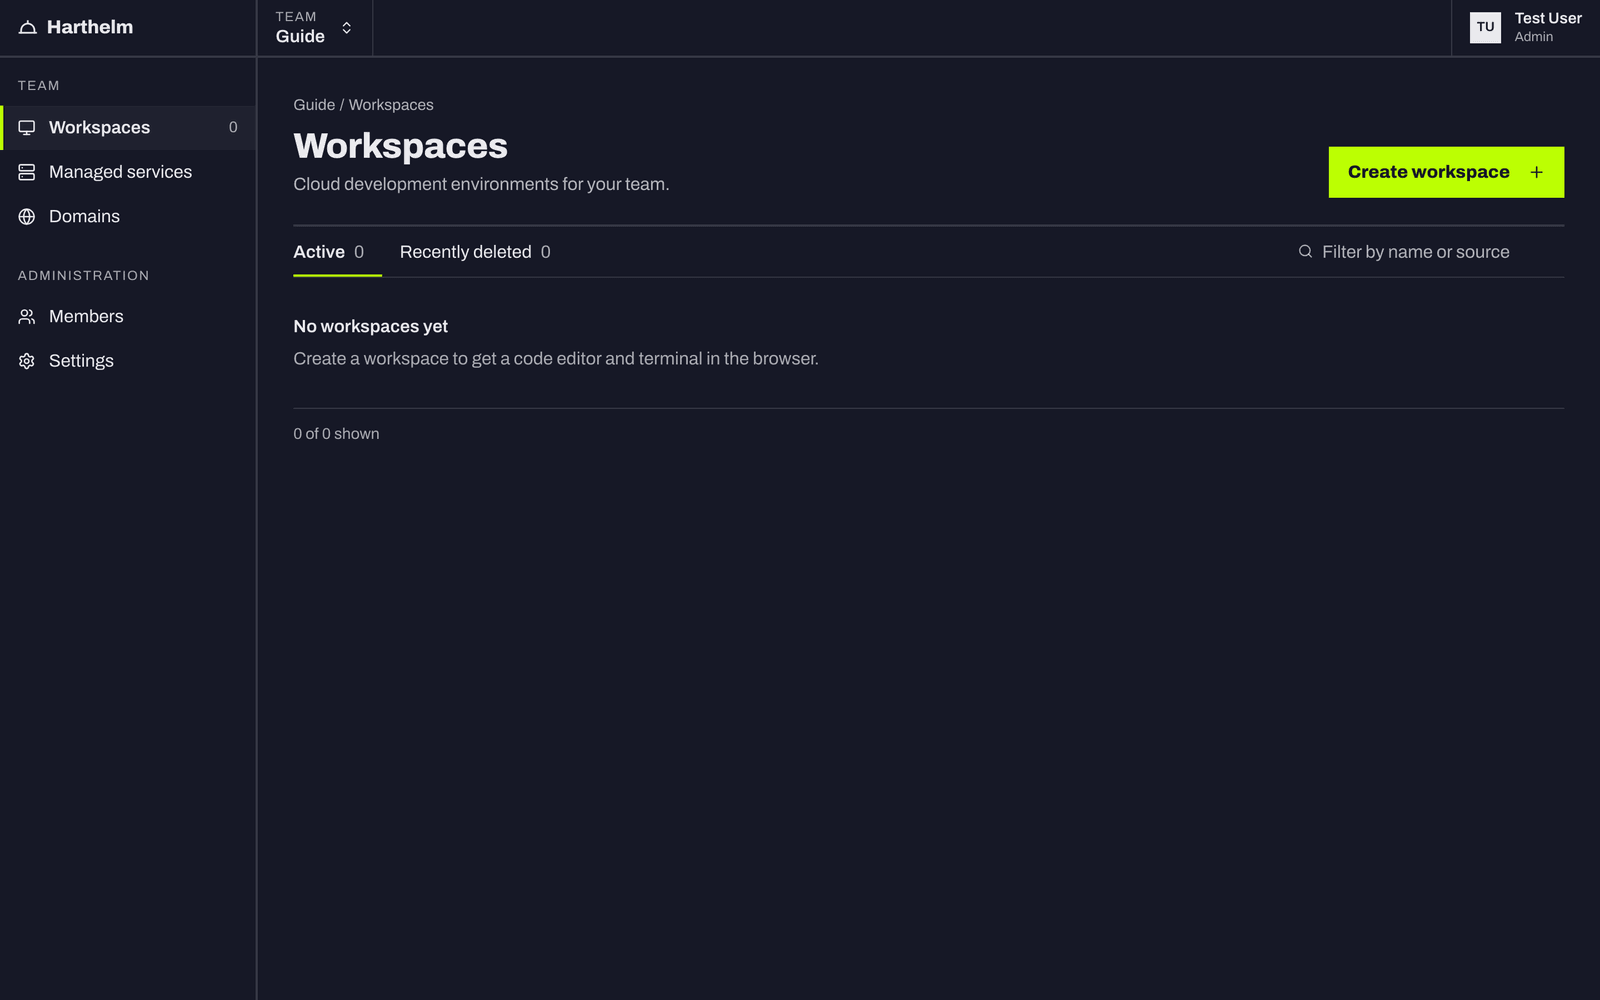Click the Workspaces monitor icon in sidebar
Viewport: 1600px width, 1000px height.
[x=27, y=128]
